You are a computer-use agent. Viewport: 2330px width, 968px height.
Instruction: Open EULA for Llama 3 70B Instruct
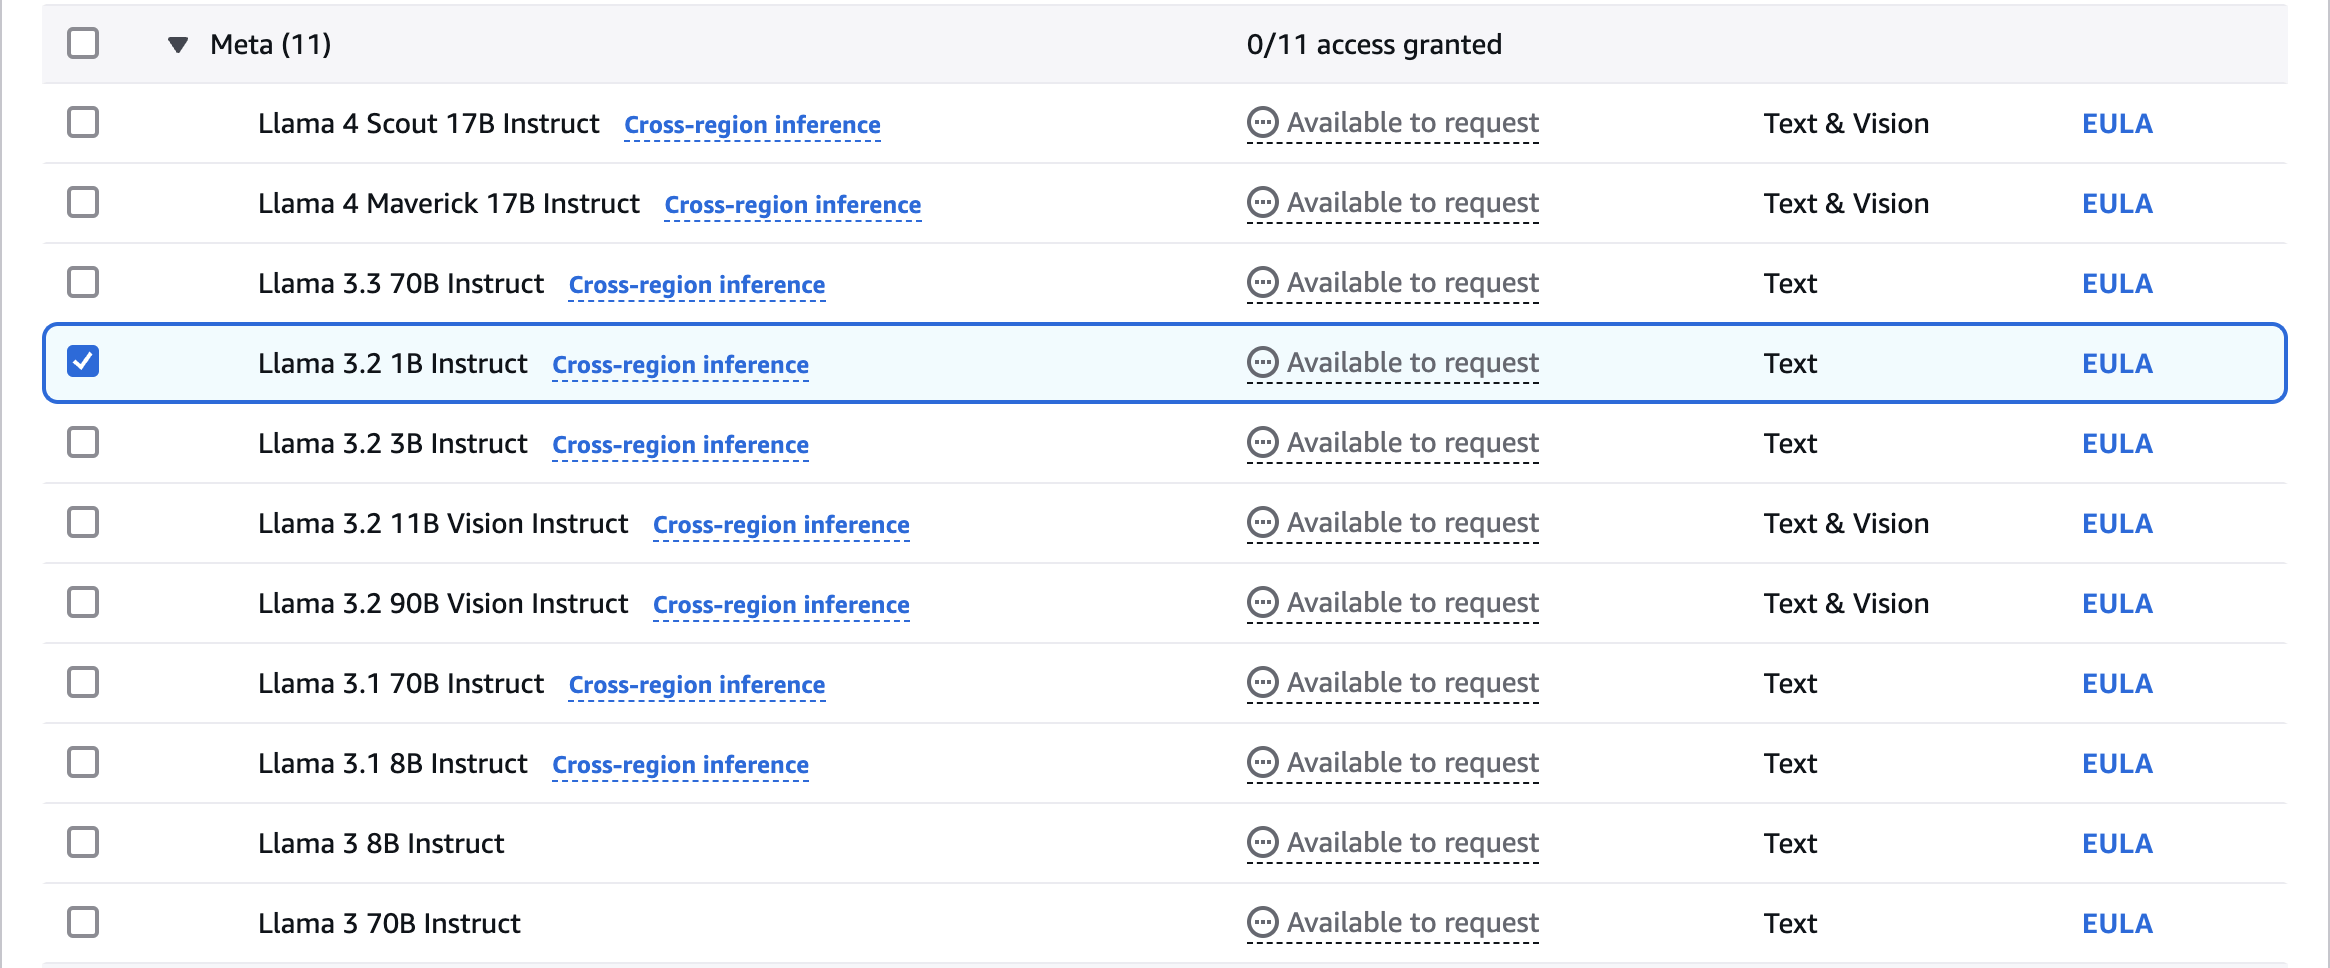tap(2117, 924)
